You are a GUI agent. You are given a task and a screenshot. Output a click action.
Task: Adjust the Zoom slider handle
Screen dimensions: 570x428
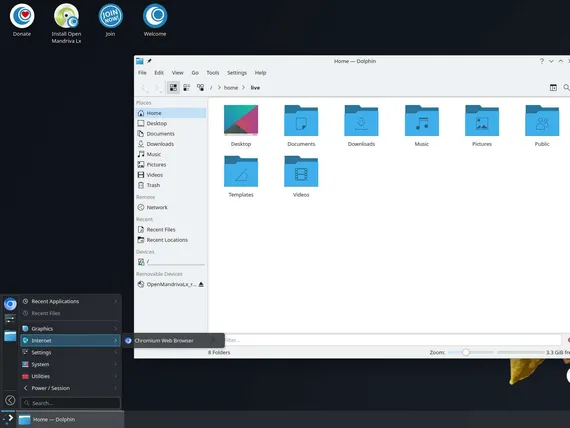tap(466, 352)
